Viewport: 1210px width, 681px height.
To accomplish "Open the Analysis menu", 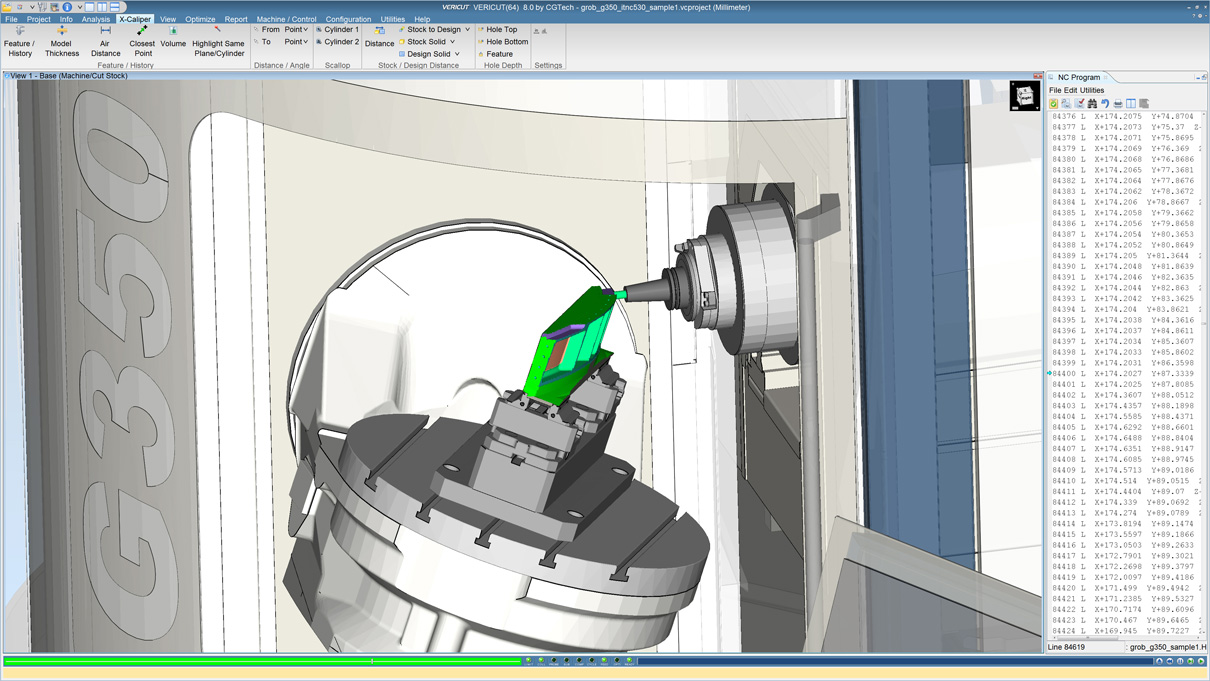I will tap(96, 19).
